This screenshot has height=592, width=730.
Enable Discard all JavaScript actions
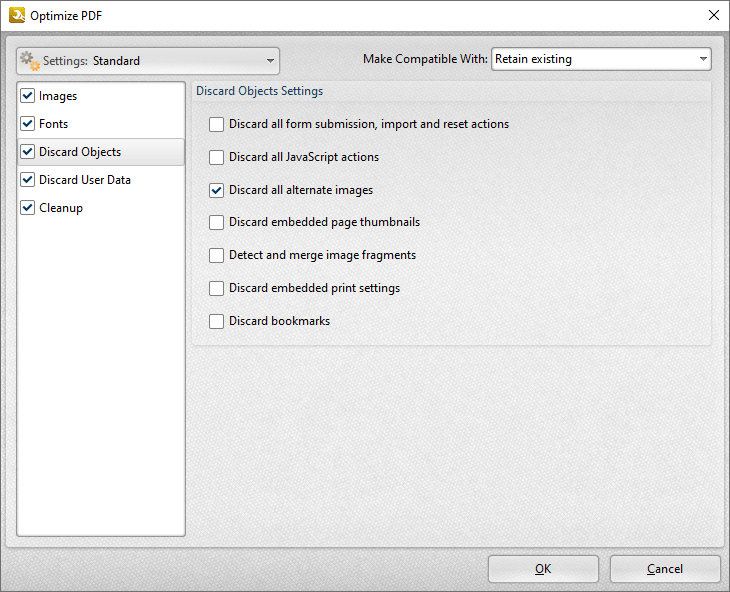(216, 157)
